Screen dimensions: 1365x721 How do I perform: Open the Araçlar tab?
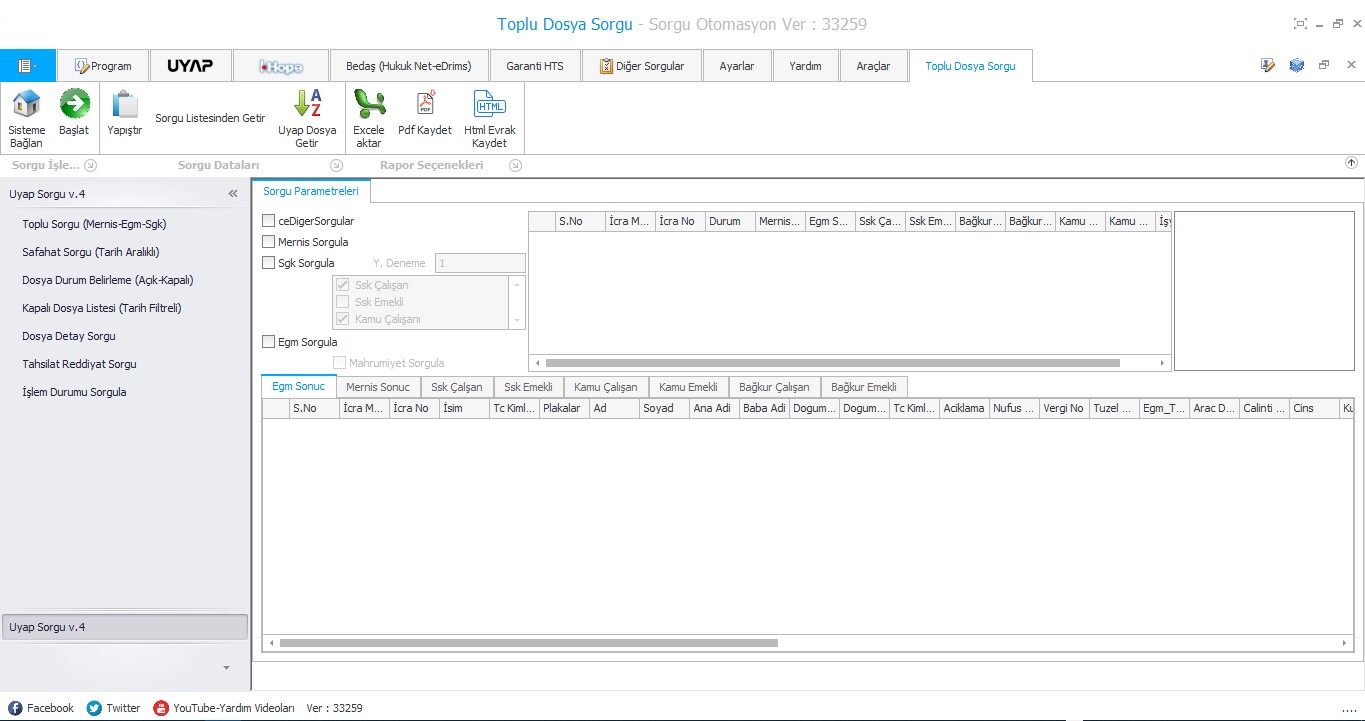click(873, 66)
